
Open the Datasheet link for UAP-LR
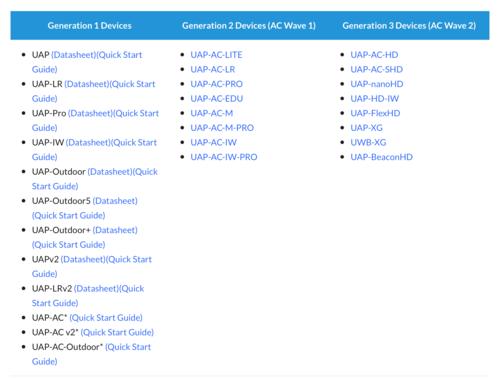point(87,84)
